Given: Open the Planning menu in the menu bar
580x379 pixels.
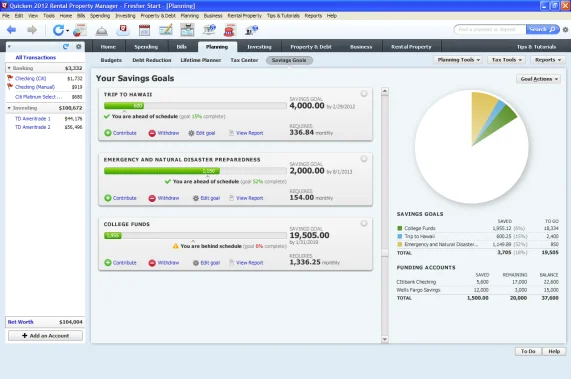Looking at the screenshot, I should tap(190, 16).
